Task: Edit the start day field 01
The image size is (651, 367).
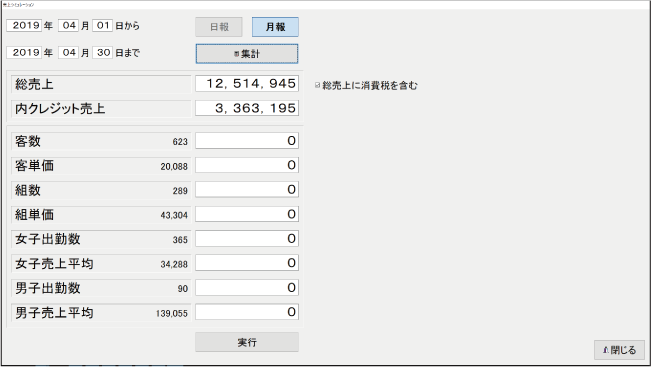Action: 103,26
